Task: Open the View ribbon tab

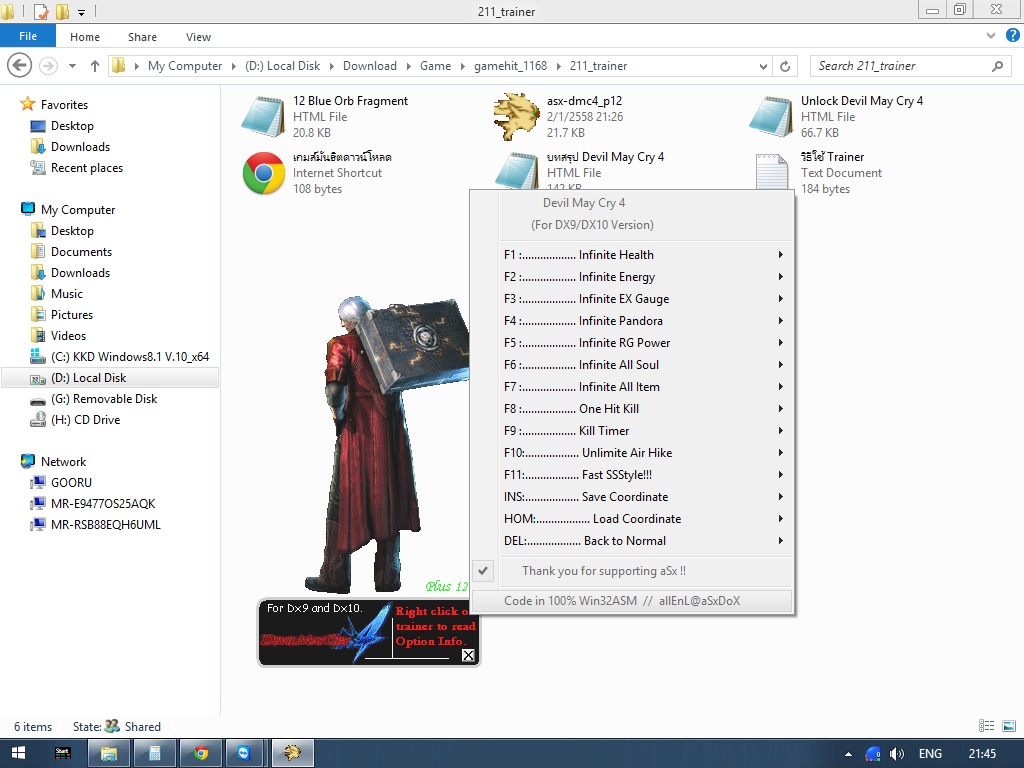Action: [x=198, y=37]
